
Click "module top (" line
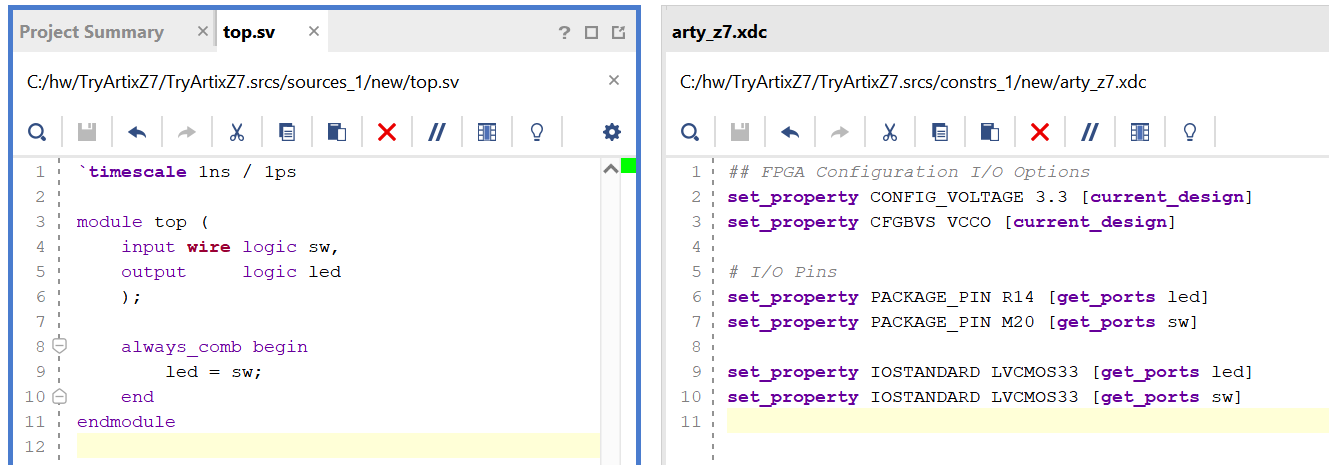click(x=143, y=222)
